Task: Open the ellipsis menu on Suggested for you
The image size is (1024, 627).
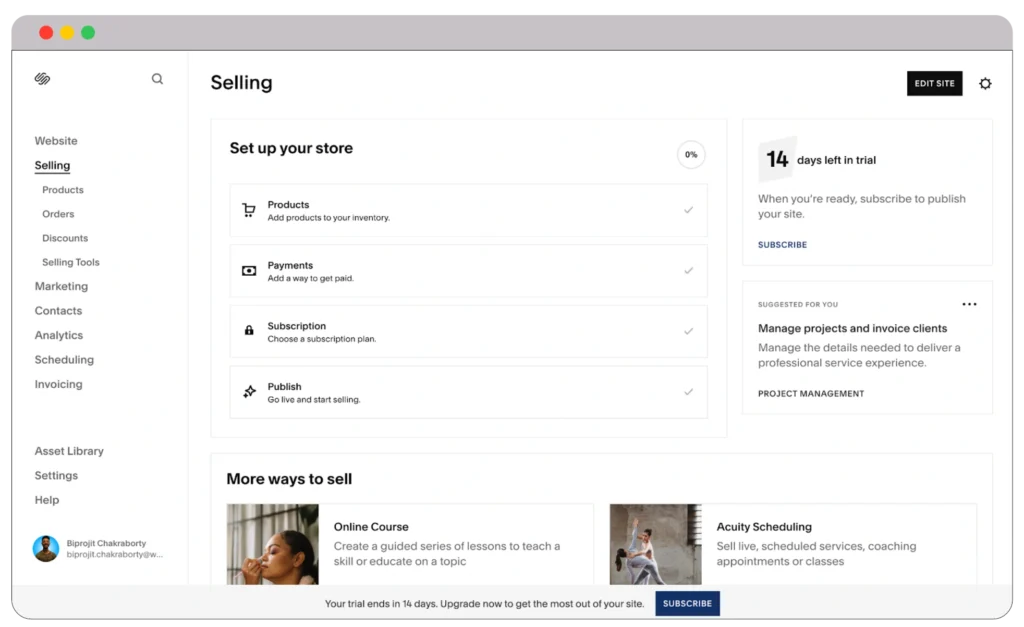Action: (x=969, y=304)
